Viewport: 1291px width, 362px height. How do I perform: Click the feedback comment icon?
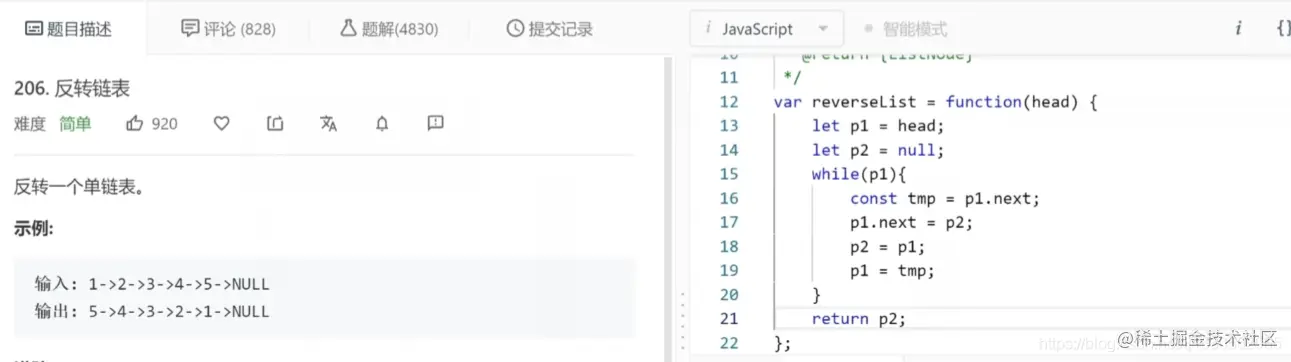[x=435, y=123]
